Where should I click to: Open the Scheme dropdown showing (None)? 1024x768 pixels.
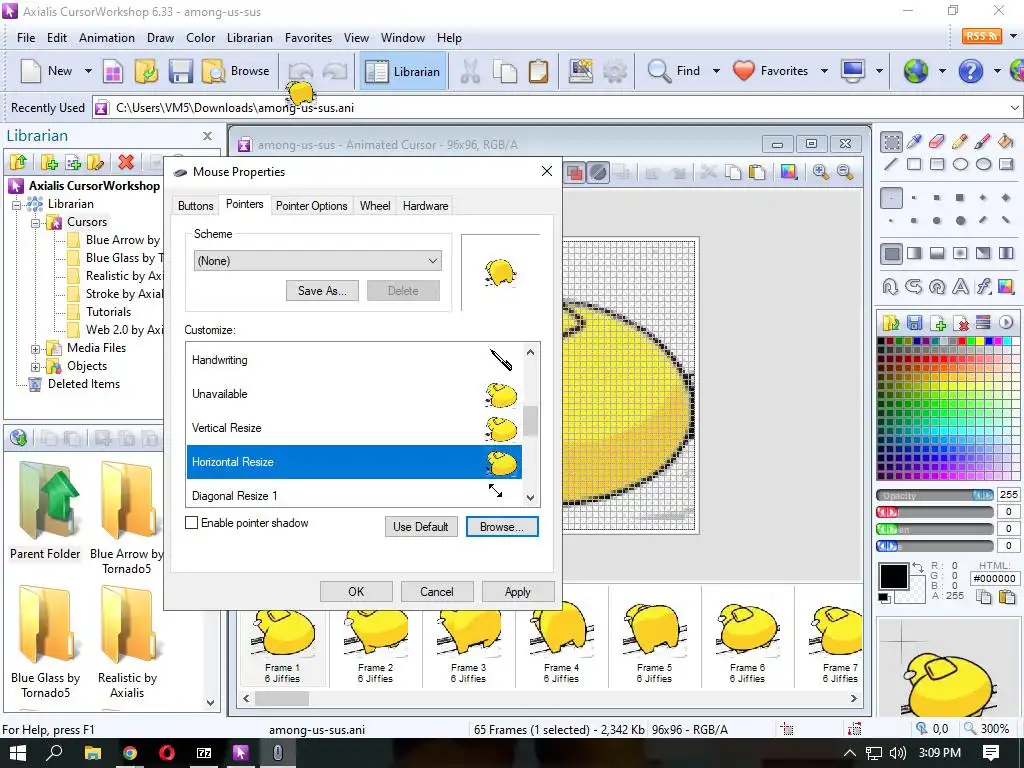317,261
